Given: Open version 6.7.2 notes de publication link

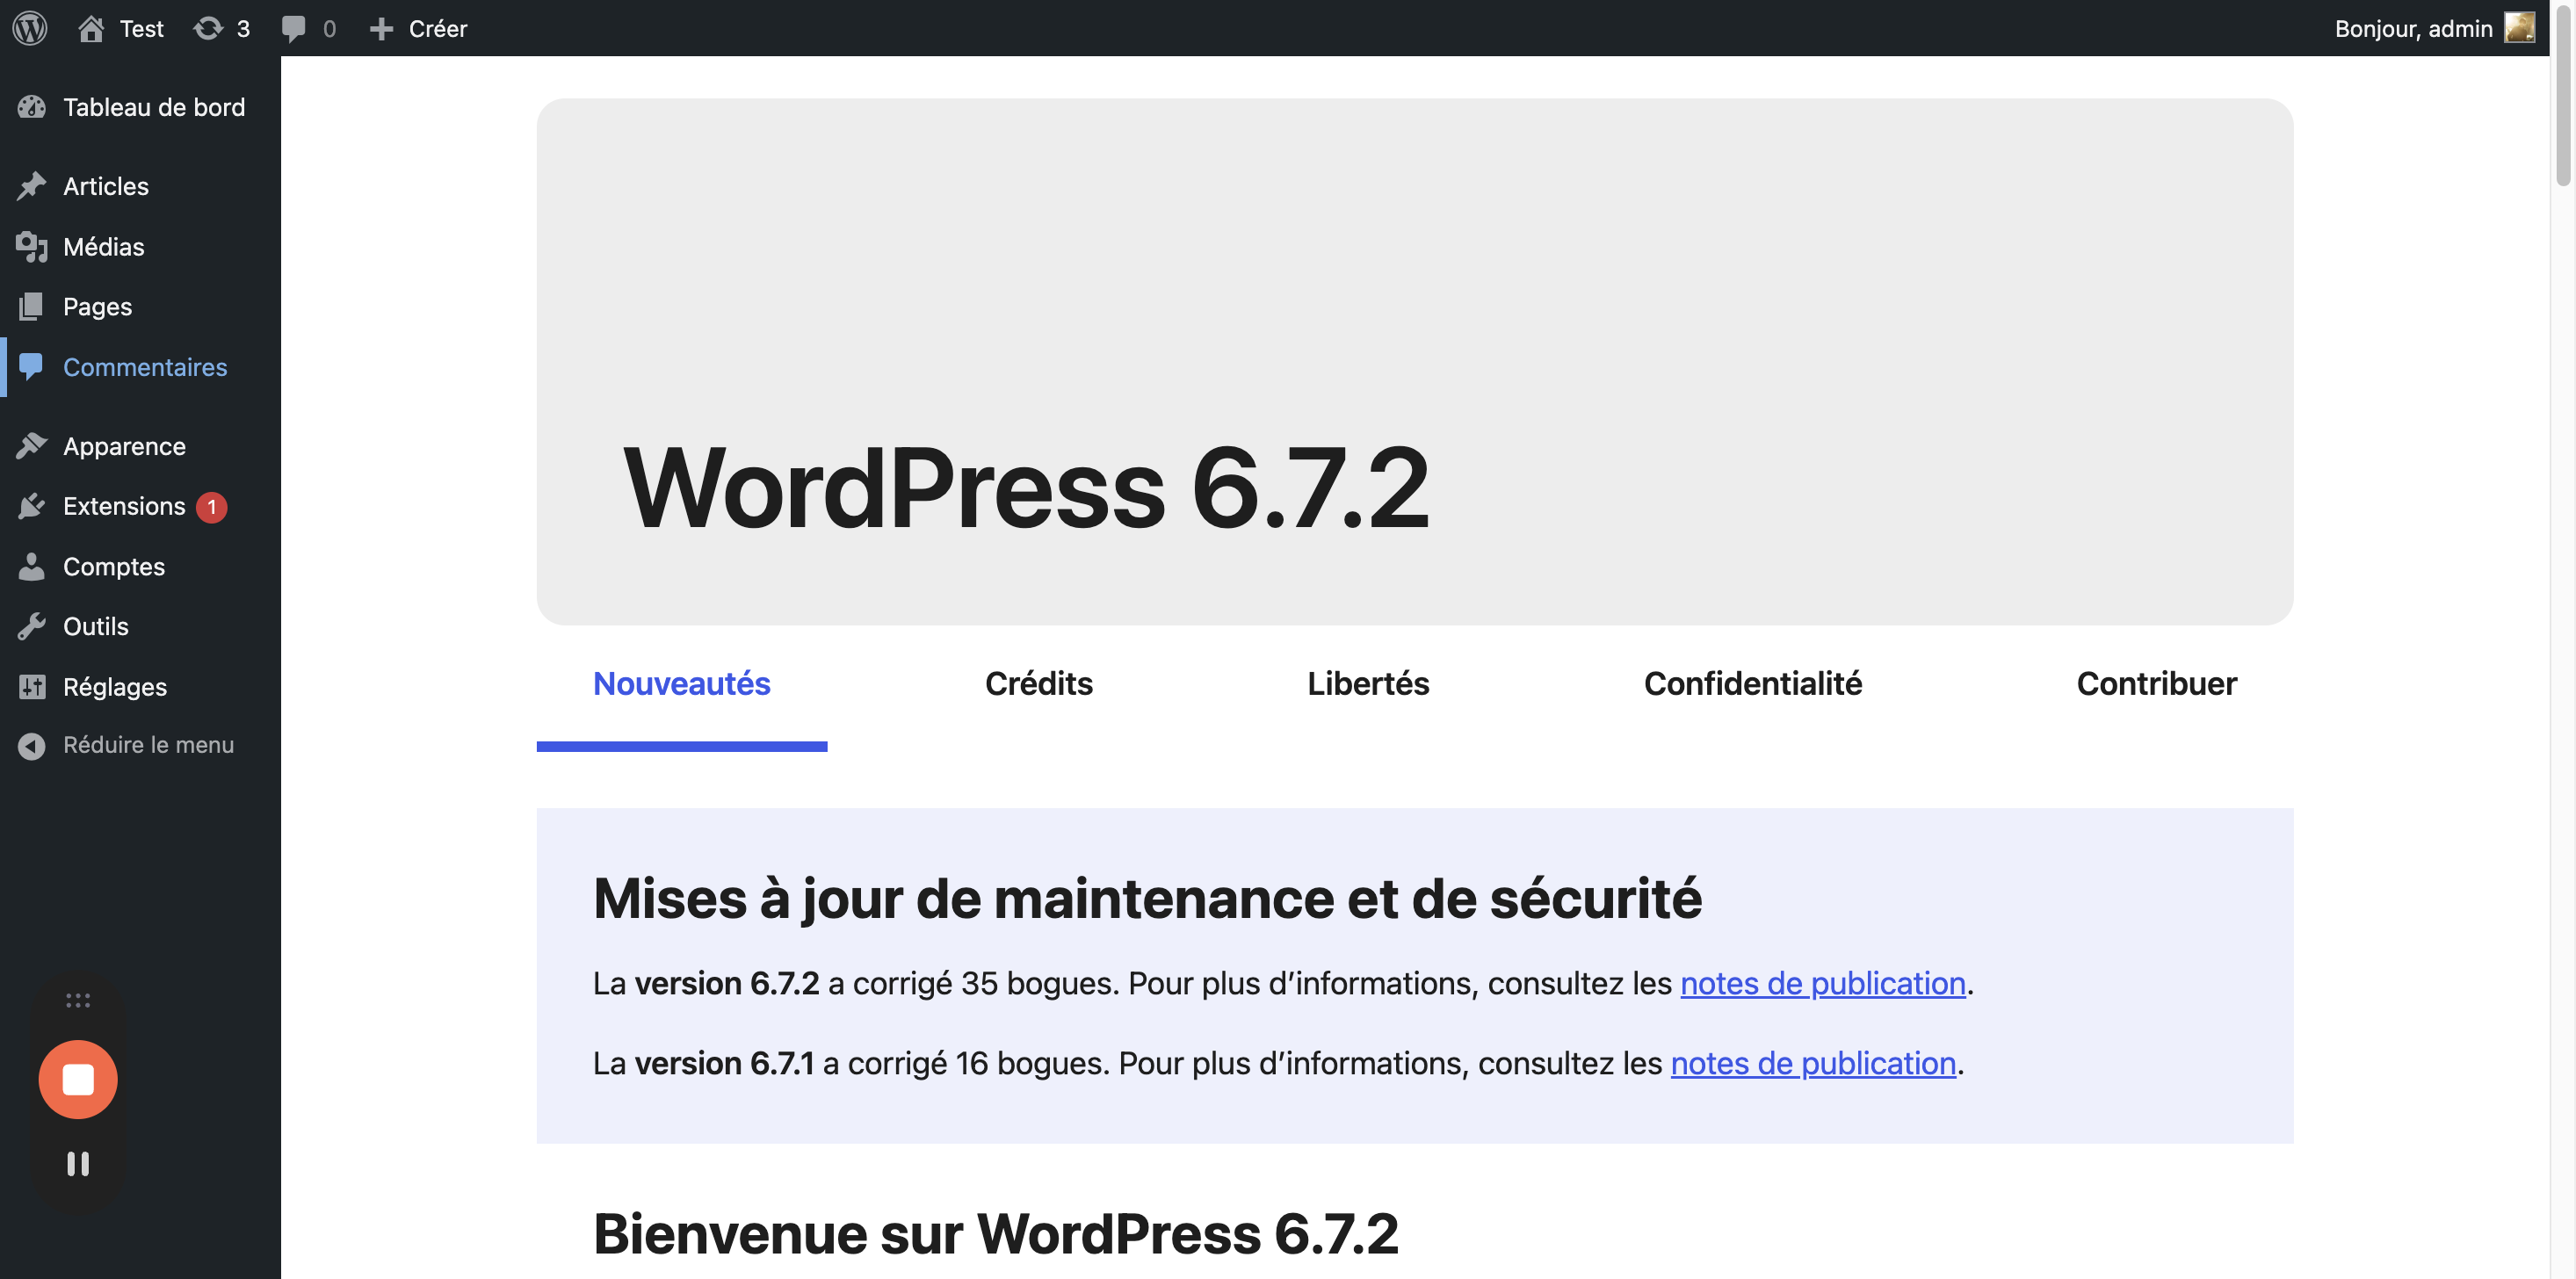Looking at the screenshot, I should click(1822, 984).
